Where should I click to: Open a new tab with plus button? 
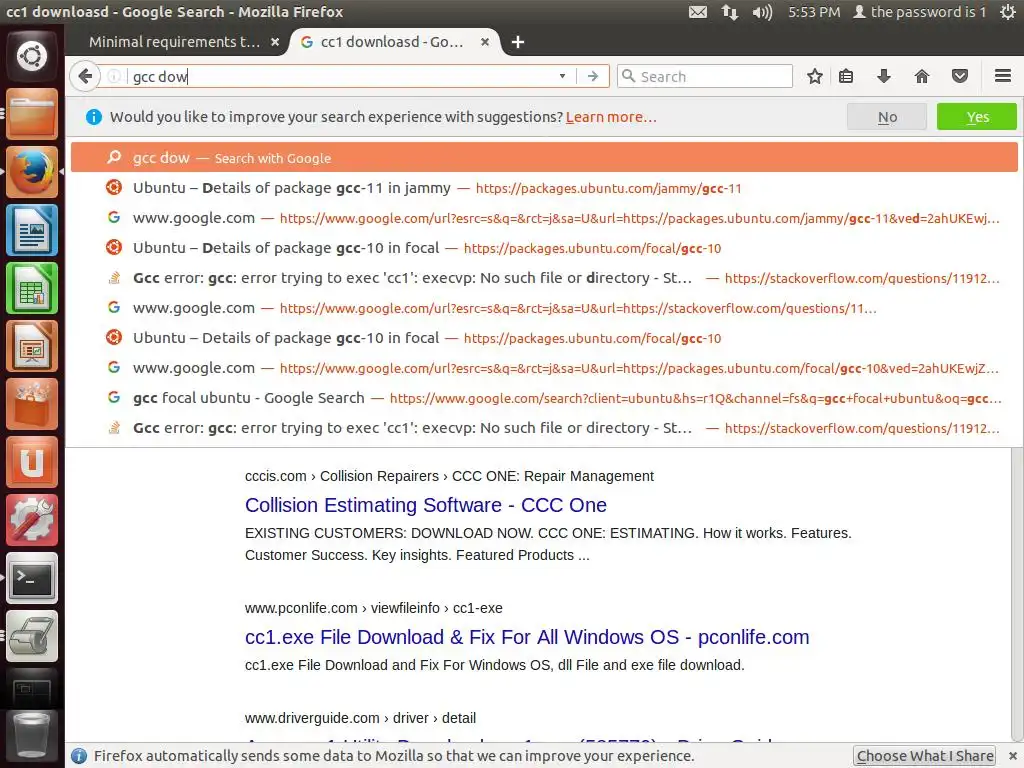pyautogui.click(x=518, y=42)
